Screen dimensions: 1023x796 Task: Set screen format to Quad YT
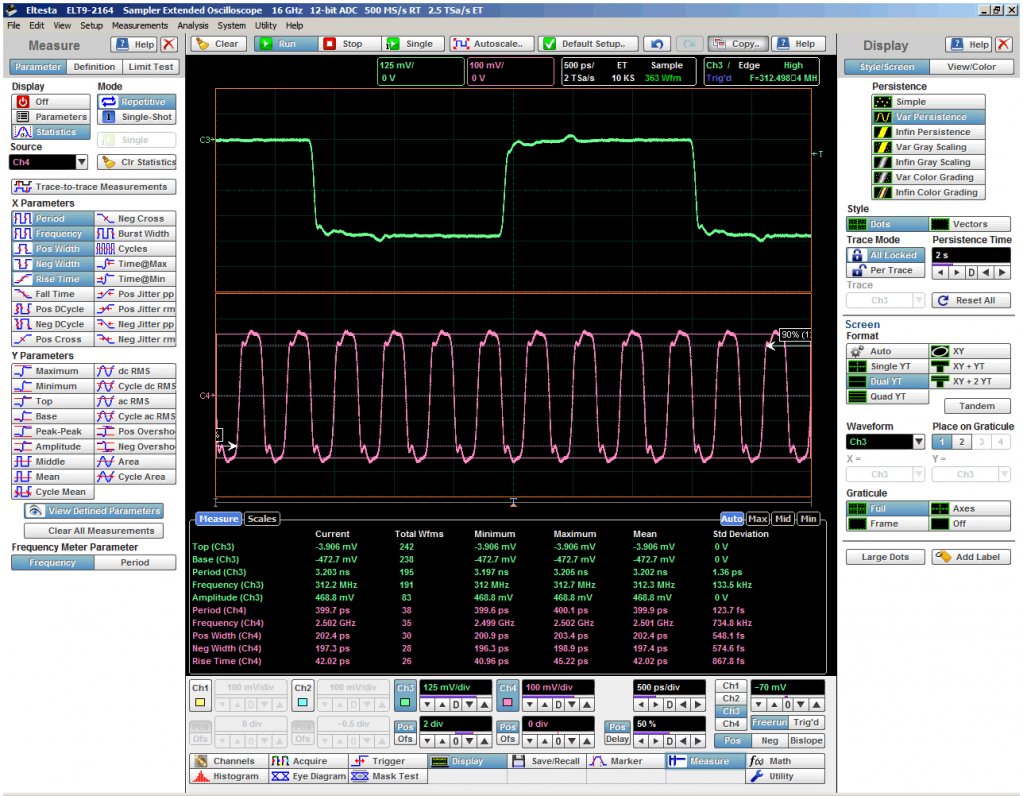(885, 397)
